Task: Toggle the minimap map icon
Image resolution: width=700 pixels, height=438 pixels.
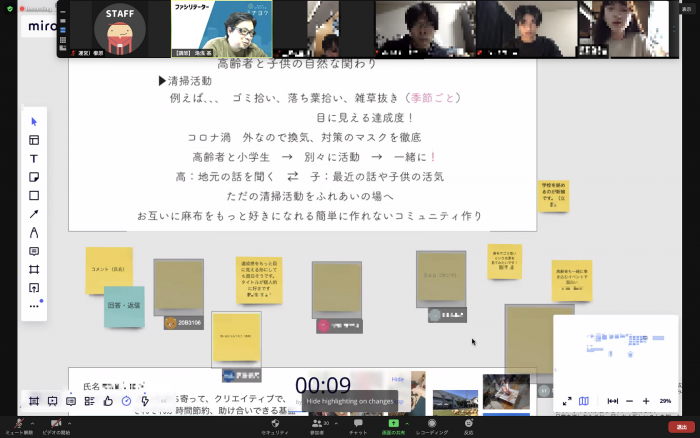Action: click(583, 401)
